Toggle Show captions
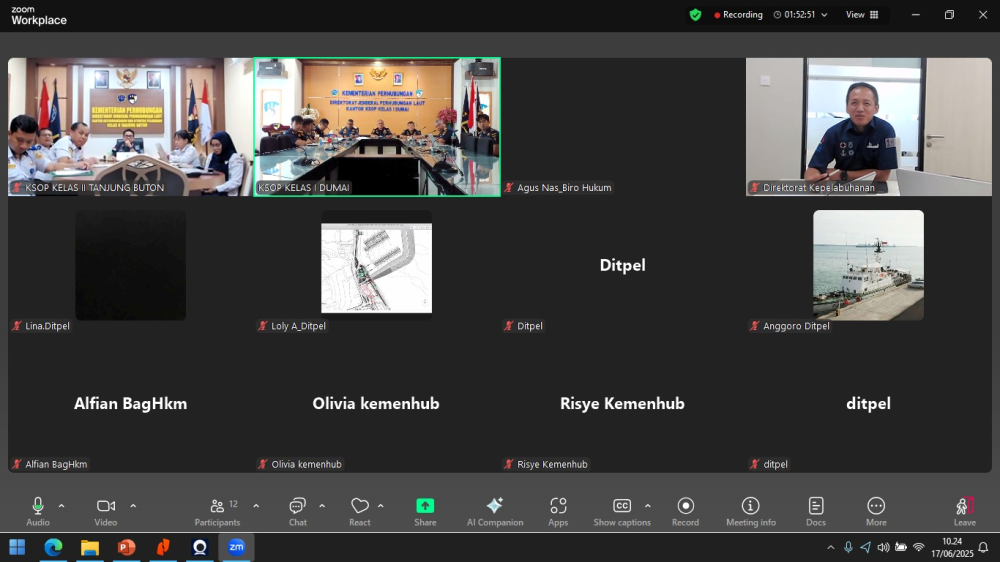 pyautogui.click(x=622, y=512)
